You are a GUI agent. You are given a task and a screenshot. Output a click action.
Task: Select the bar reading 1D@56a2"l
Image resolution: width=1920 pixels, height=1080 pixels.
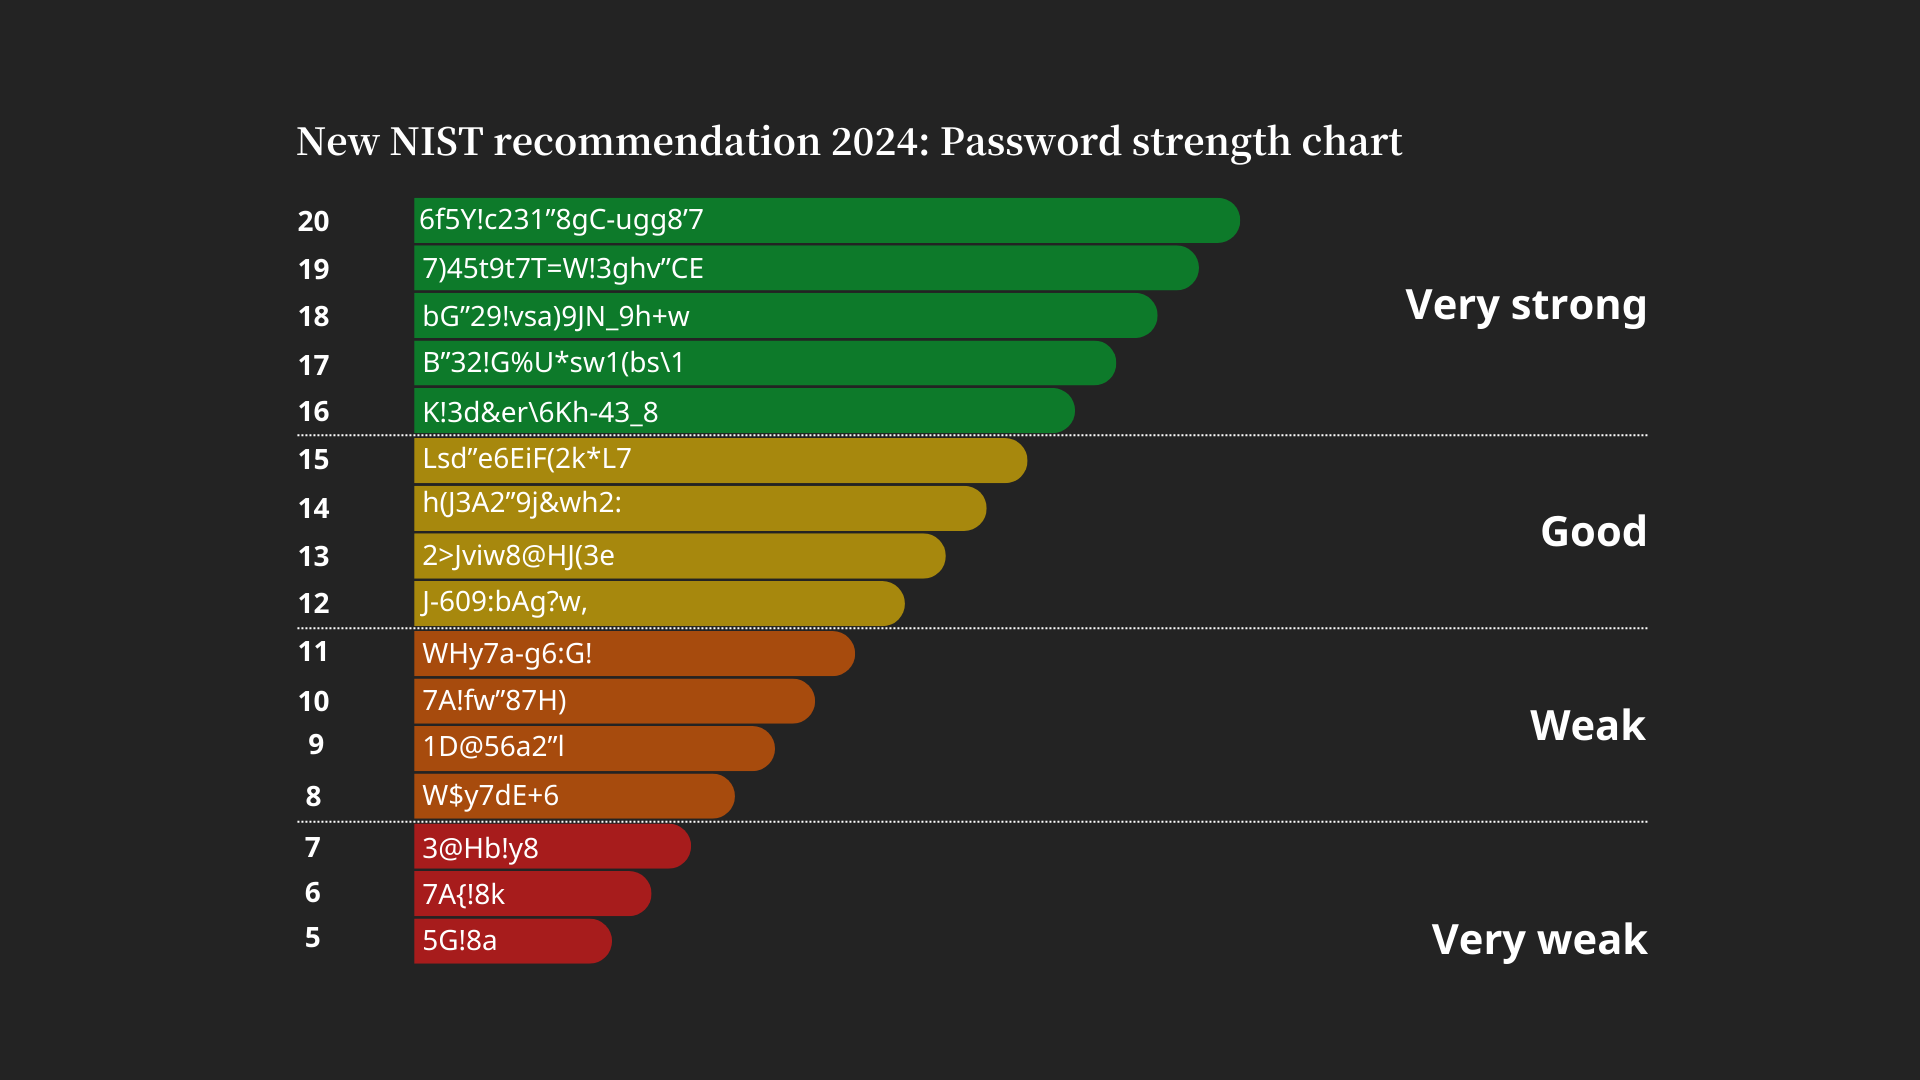point(594,748)
